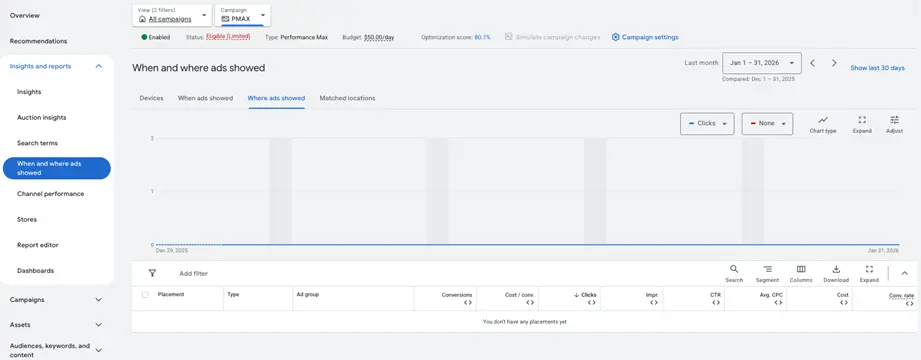Click the 80.7% optimization score link
Viewport: 921px width, 360px height.
tap(482, 37)
